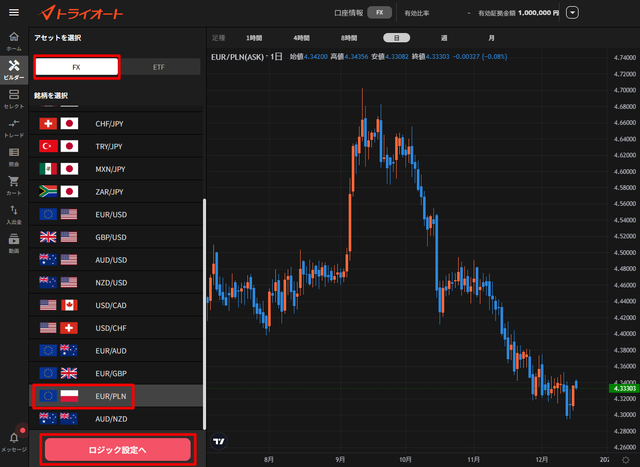The width and height of the screenshot is (640, 467).
Task: Open the セレクト sidebar section
Action: [14, 99]
